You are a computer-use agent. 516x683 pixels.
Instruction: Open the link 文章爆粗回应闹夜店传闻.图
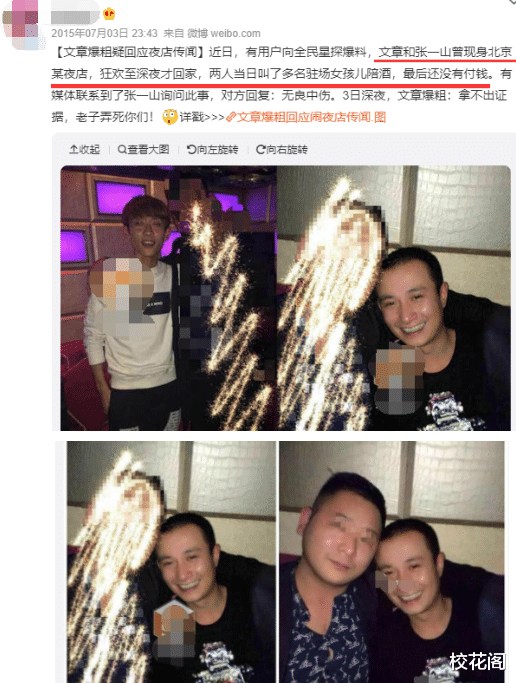pyautogui.click(x=311, y=117)
